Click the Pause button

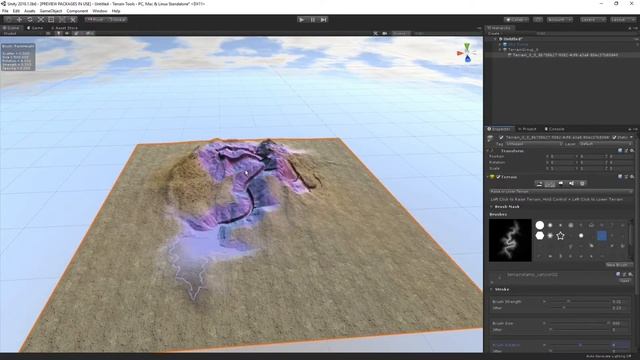click(313, 20)
